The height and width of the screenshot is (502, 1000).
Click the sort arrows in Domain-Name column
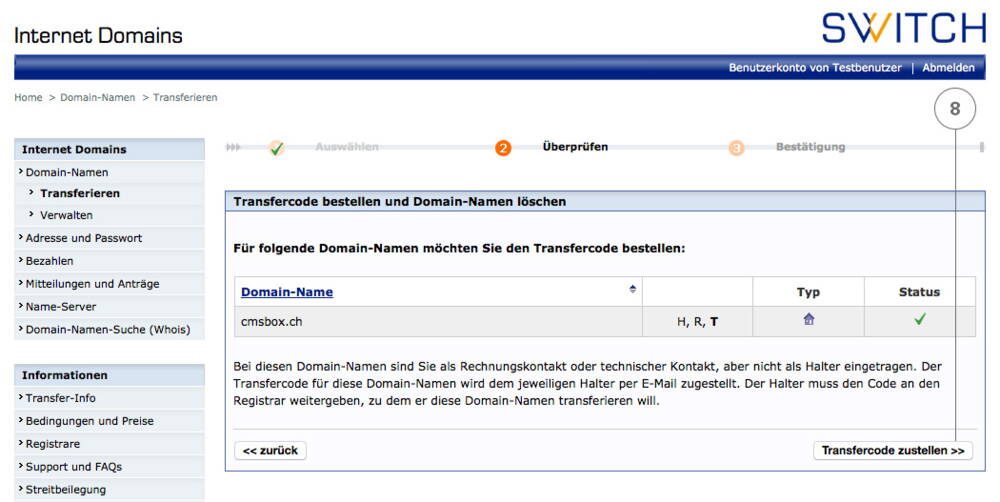coord(633,289)
